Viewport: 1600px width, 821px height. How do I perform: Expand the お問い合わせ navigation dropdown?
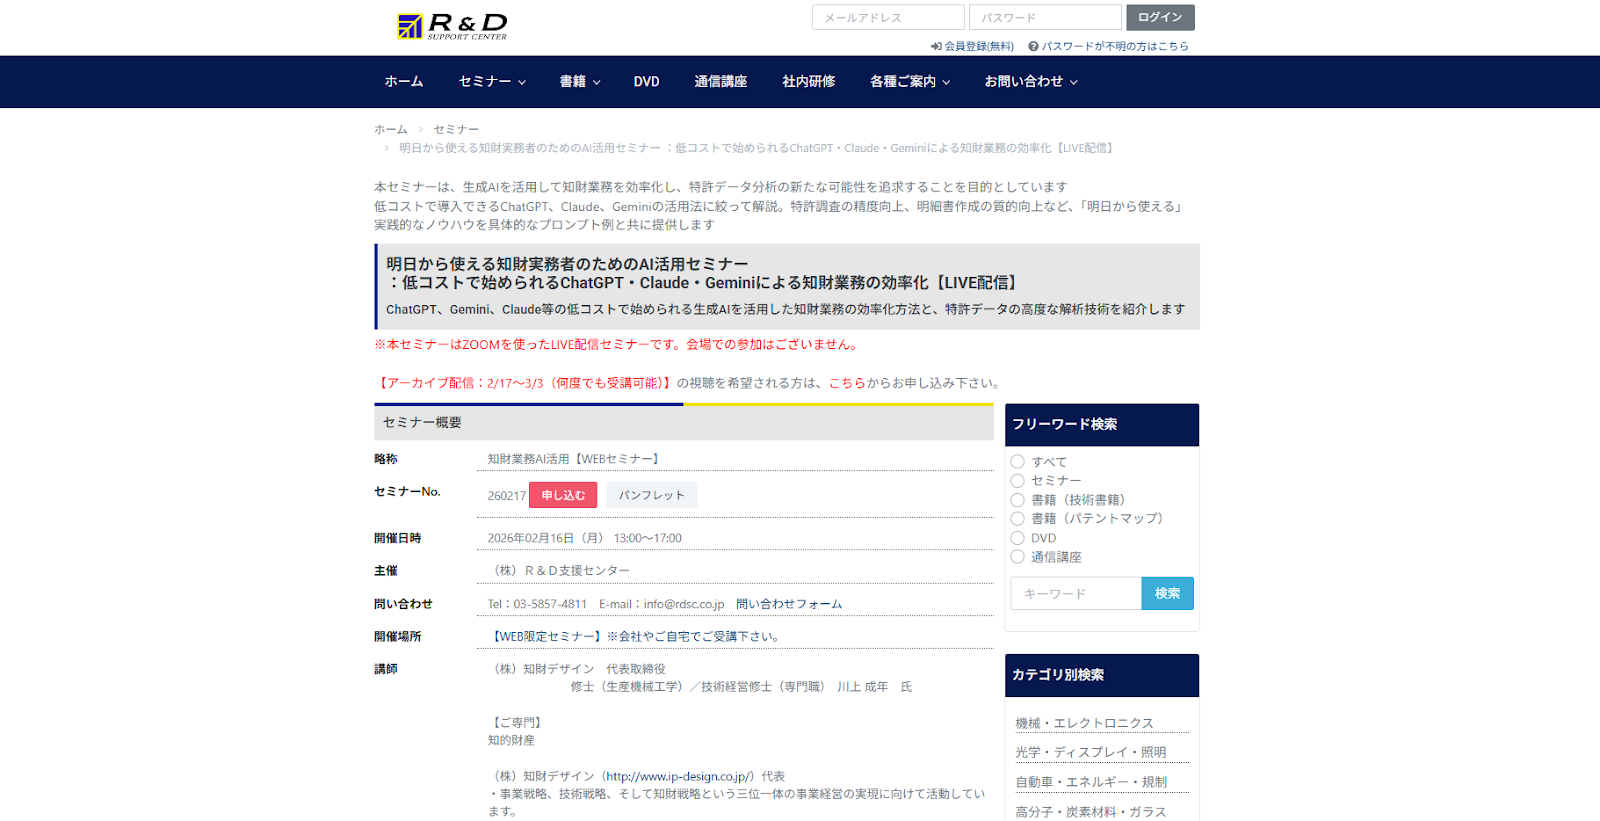1031,82
